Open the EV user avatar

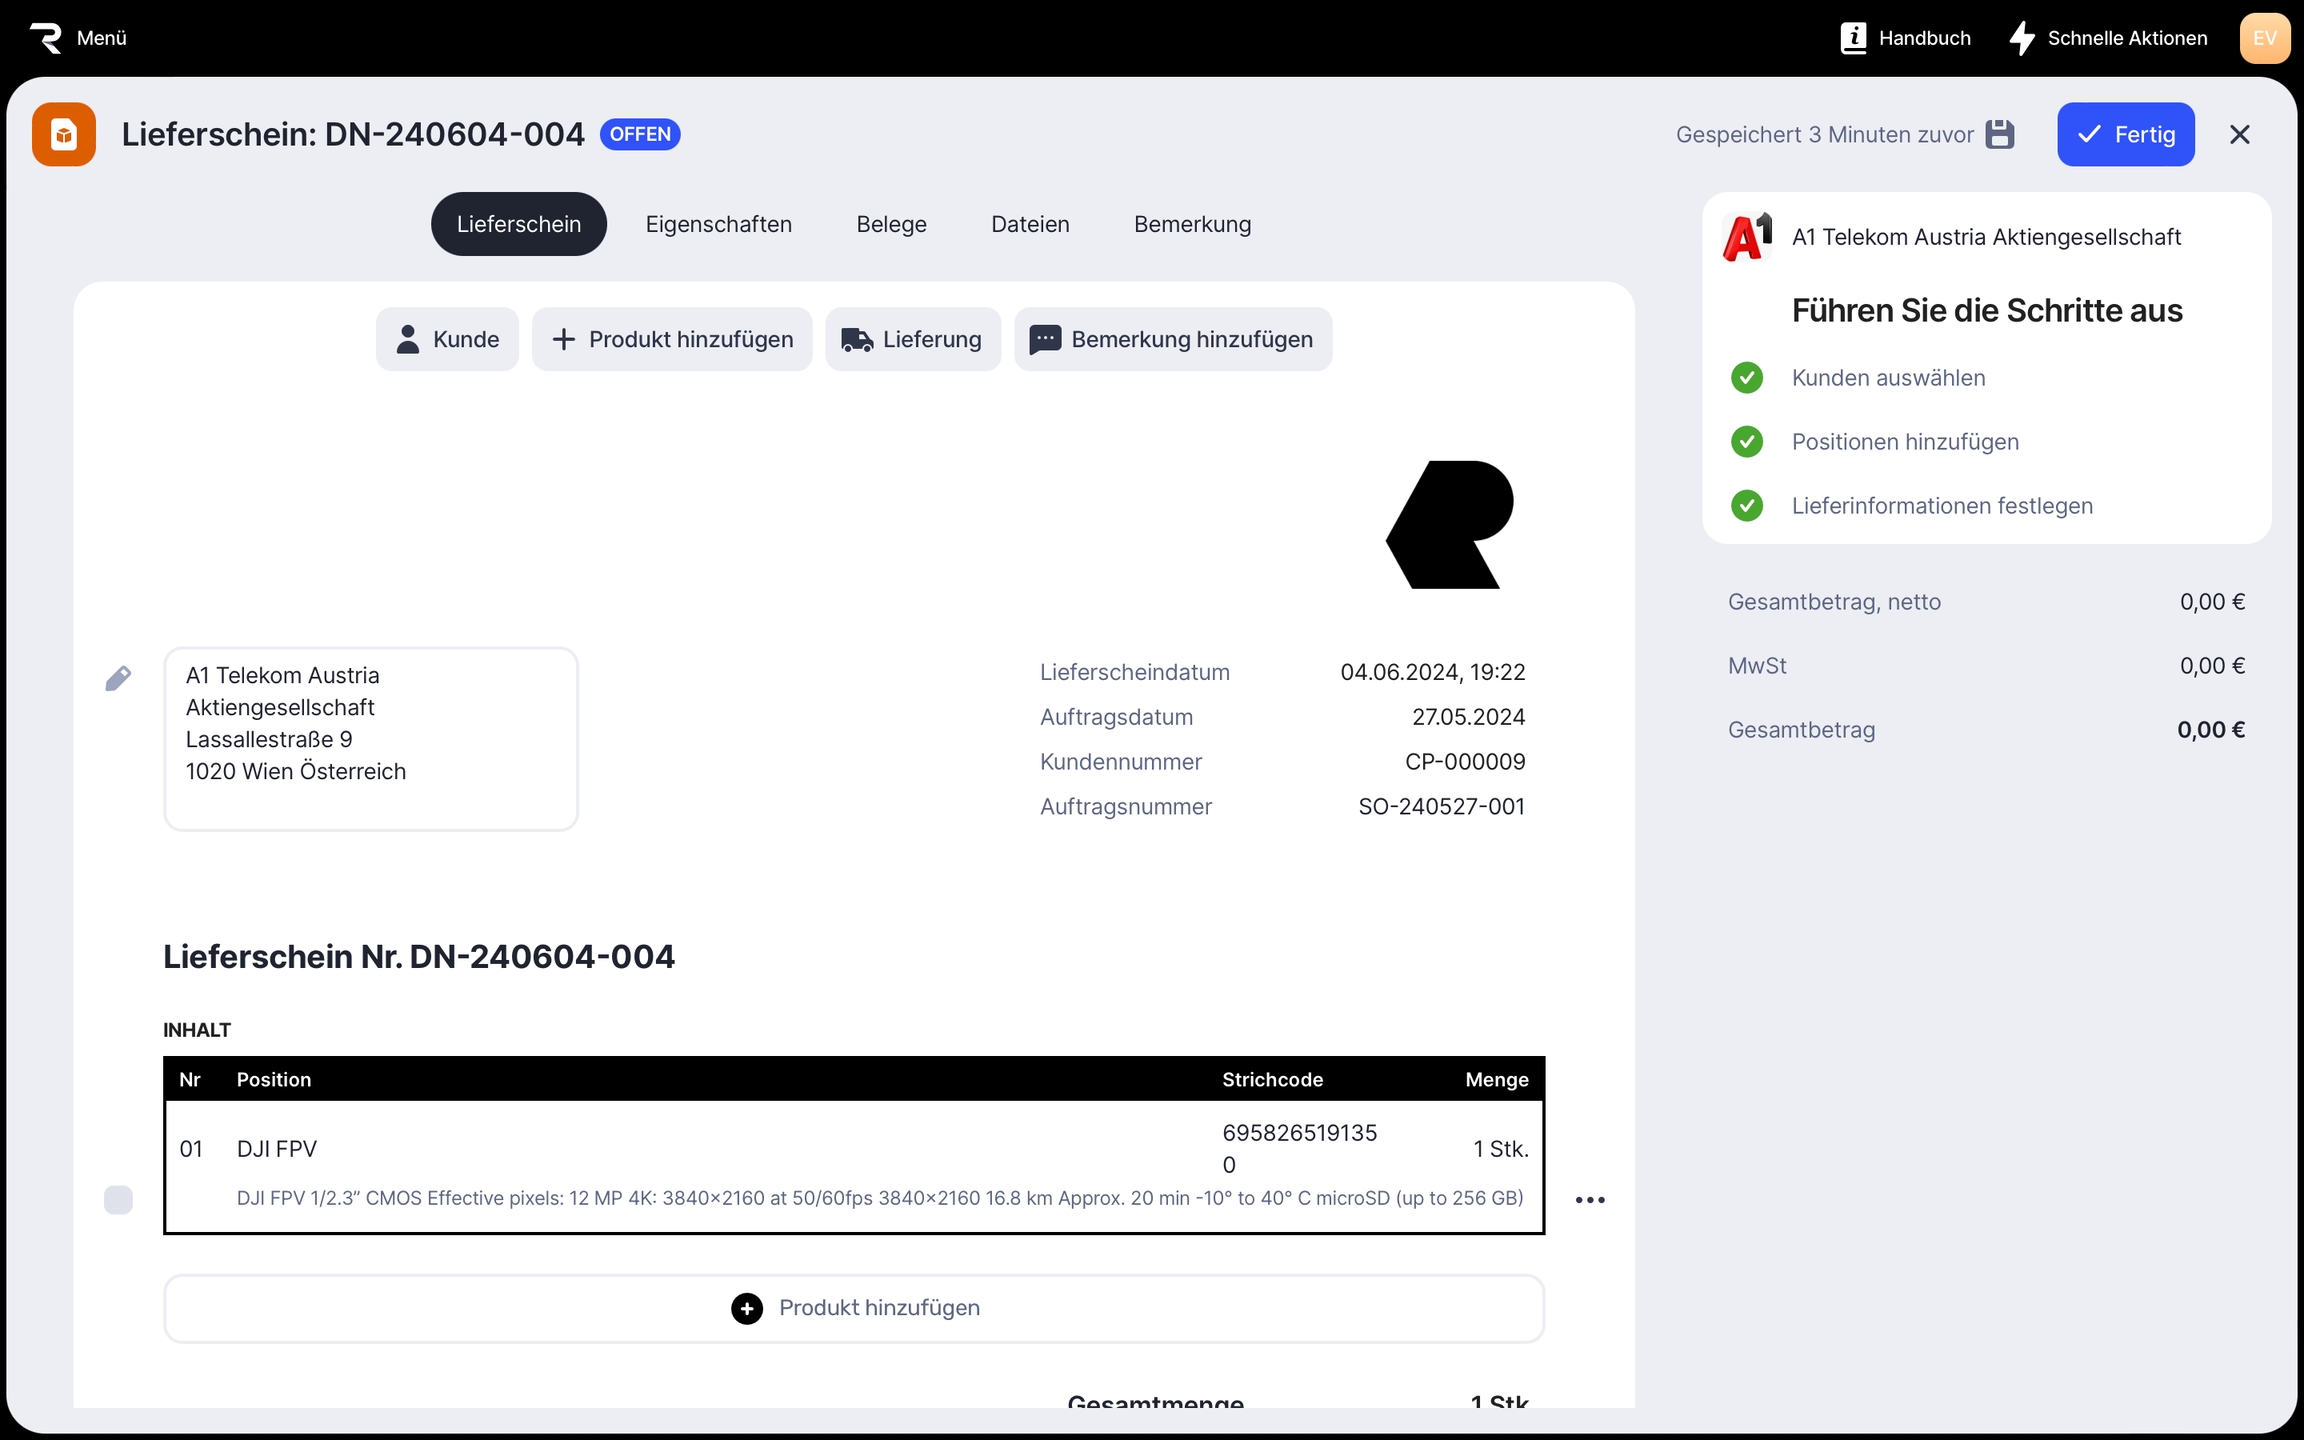[x=2264, y=38]
